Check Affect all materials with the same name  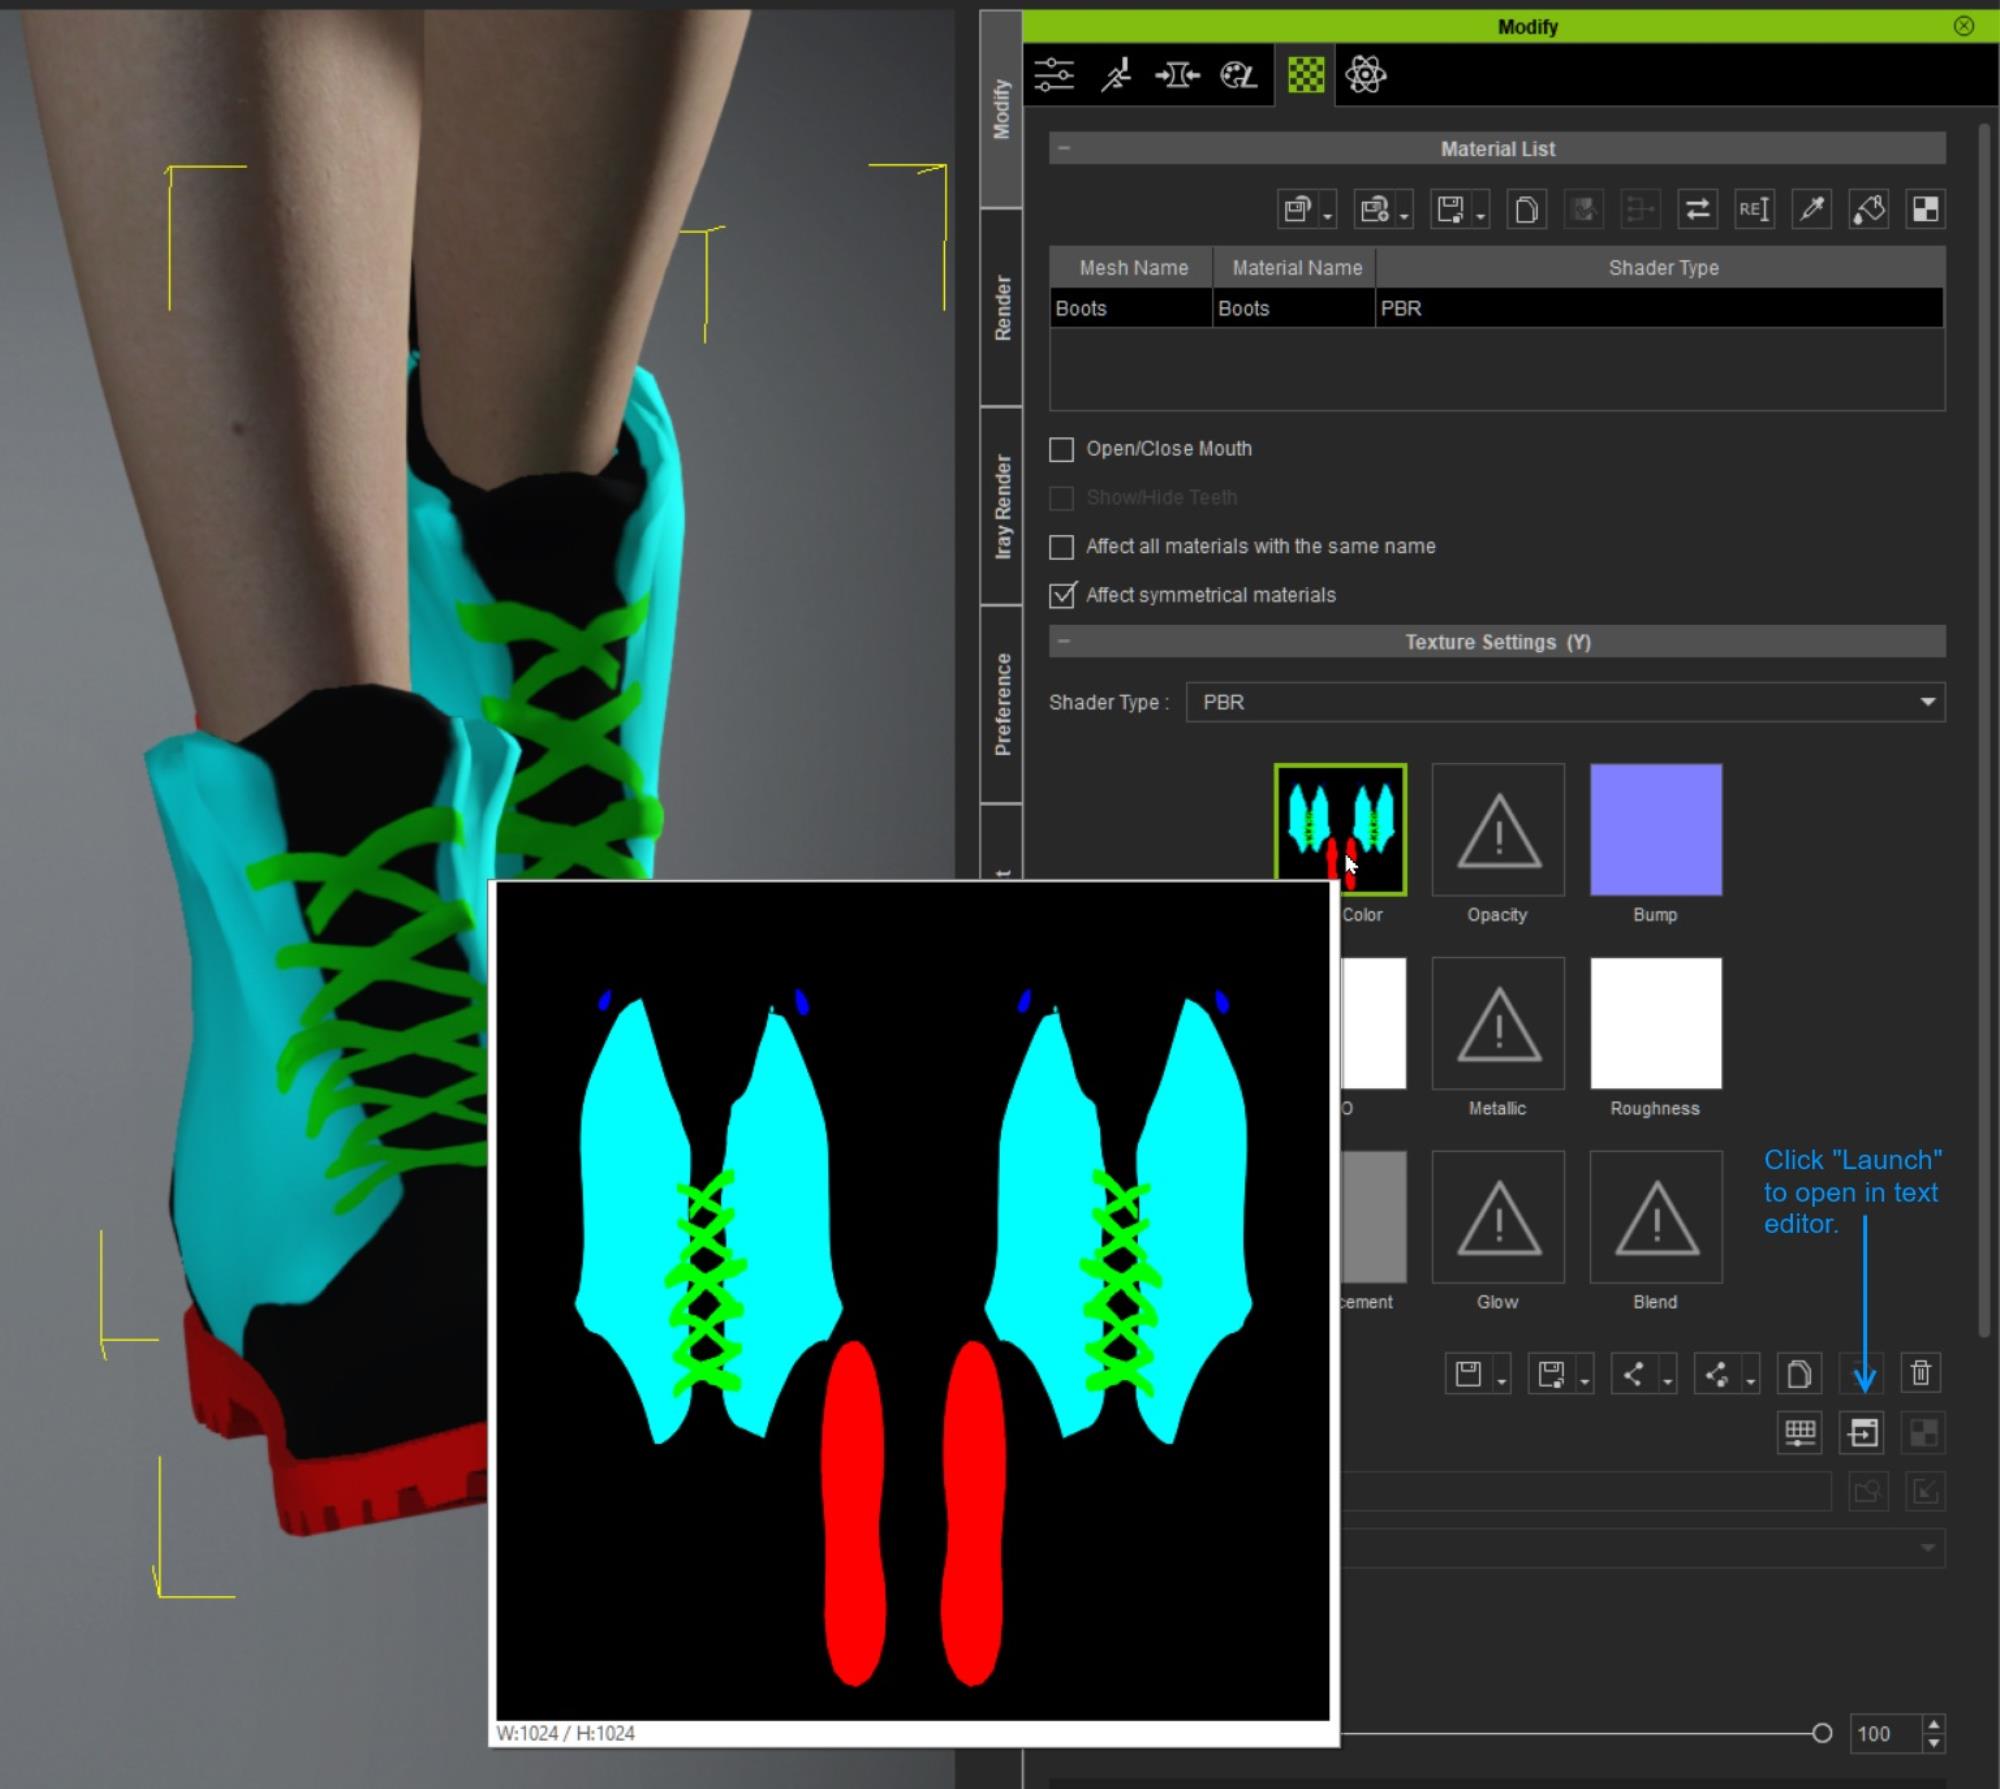[x=1062, y=547]
